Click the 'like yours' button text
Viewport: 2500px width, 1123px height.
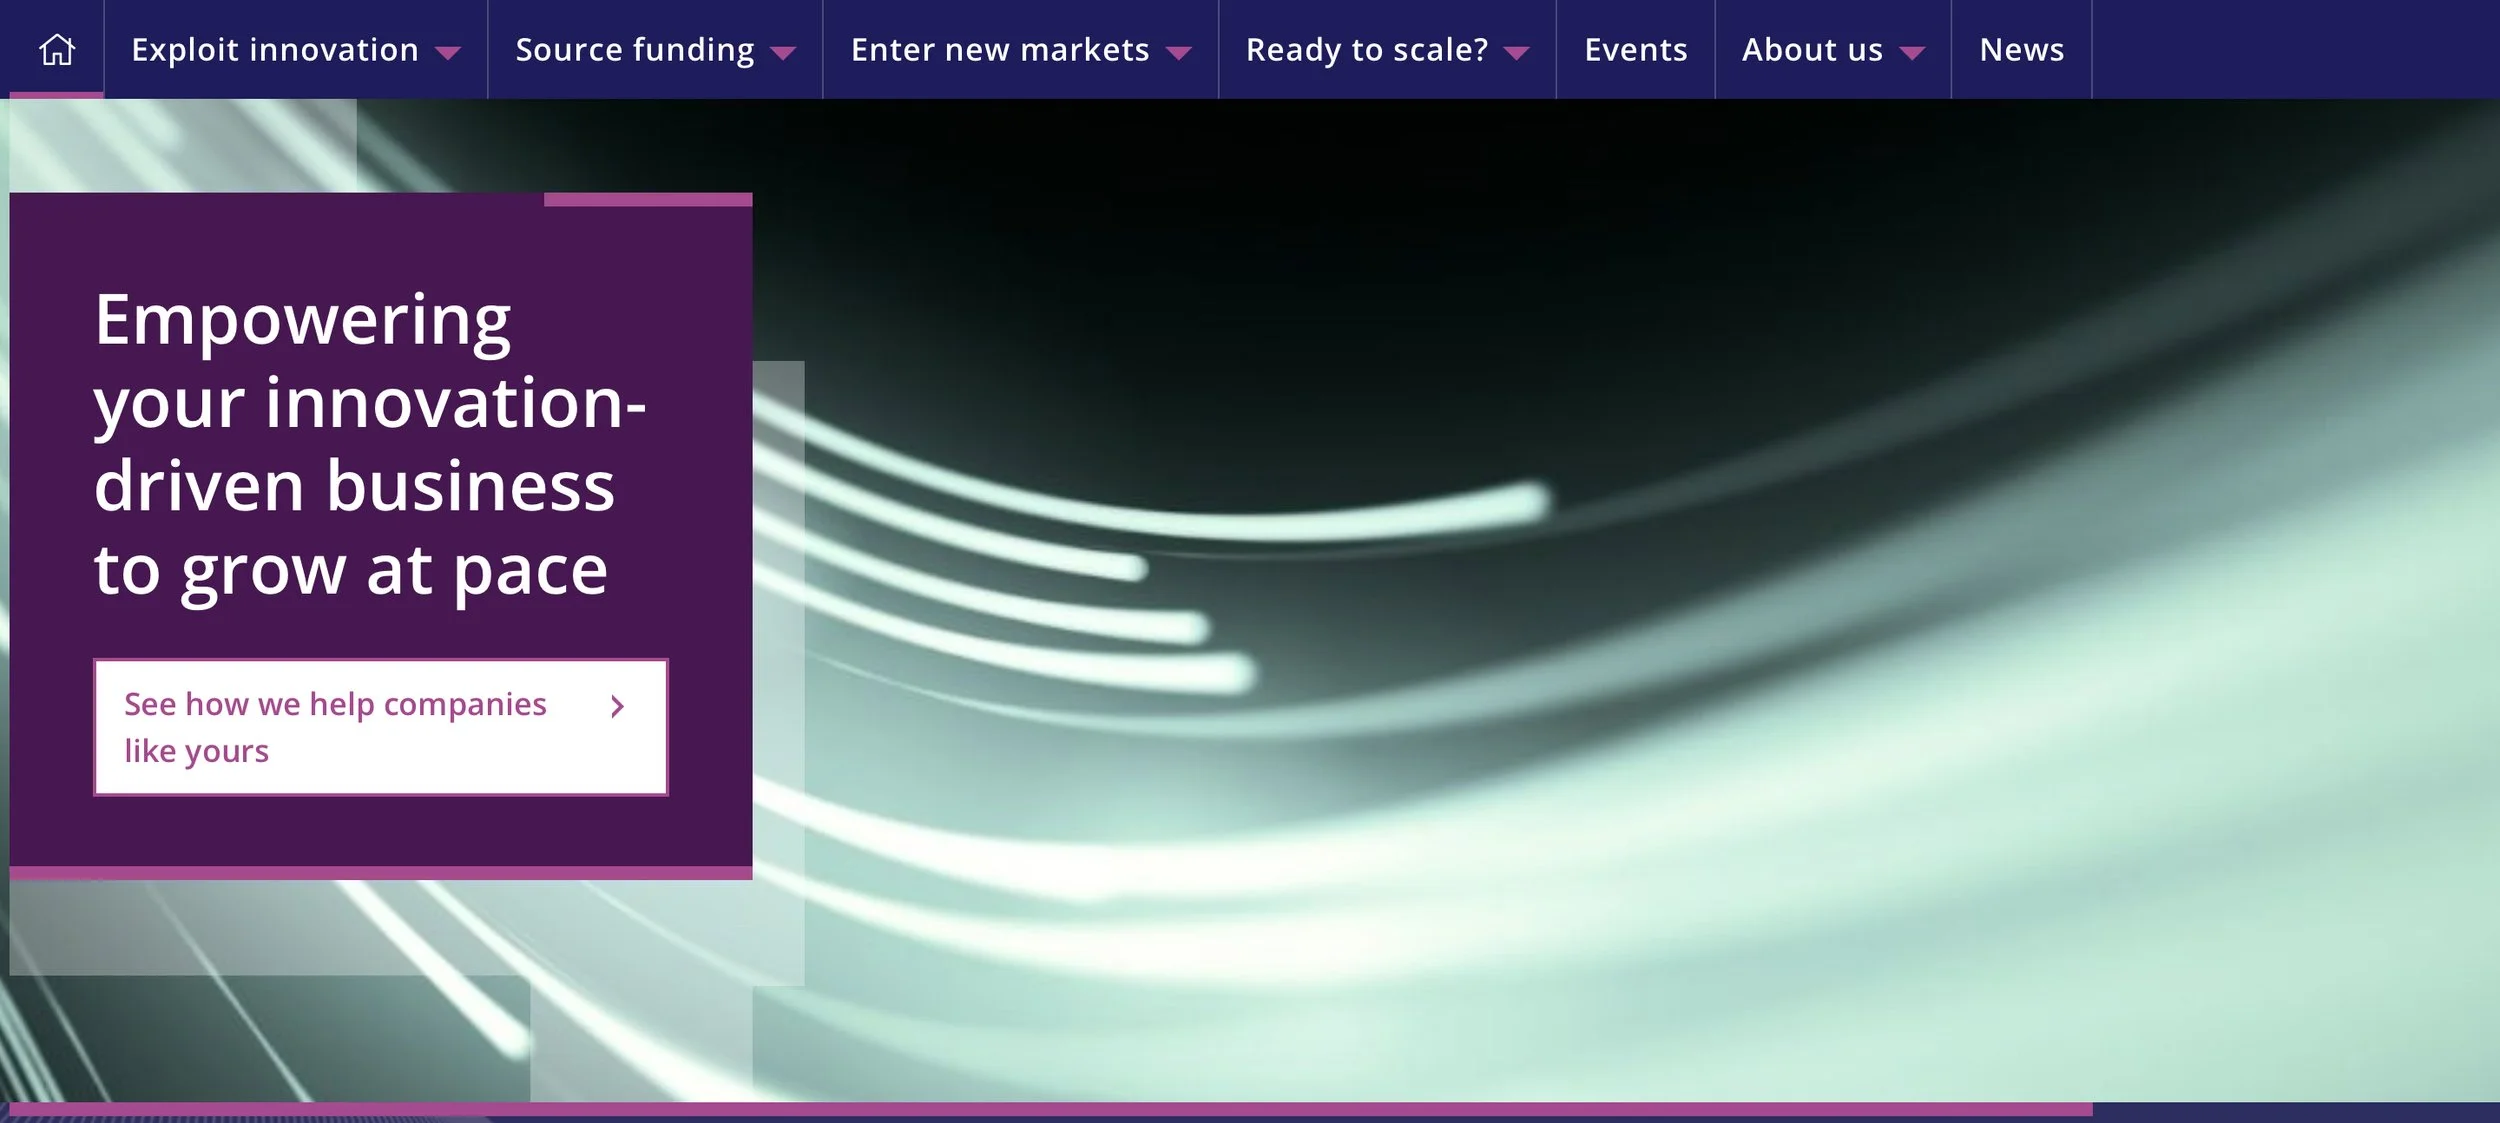tap(197, 751)
